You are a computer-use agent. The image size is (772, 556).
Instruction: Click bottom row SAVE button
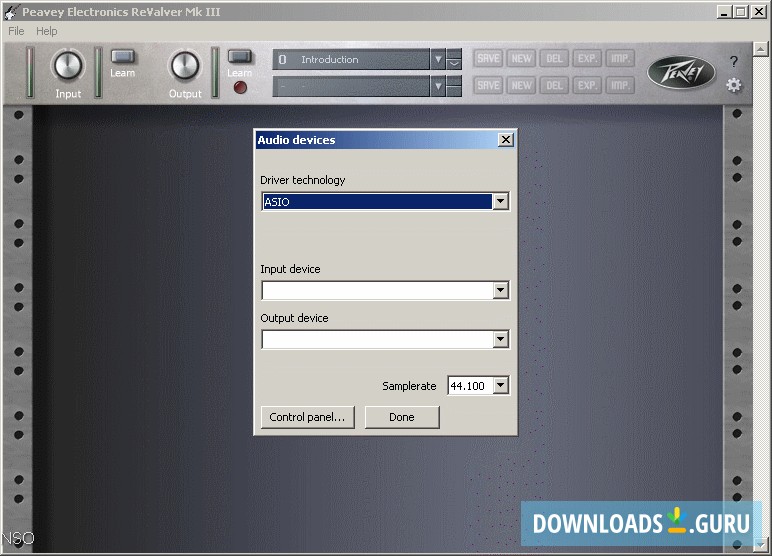[x=488, y=85]
